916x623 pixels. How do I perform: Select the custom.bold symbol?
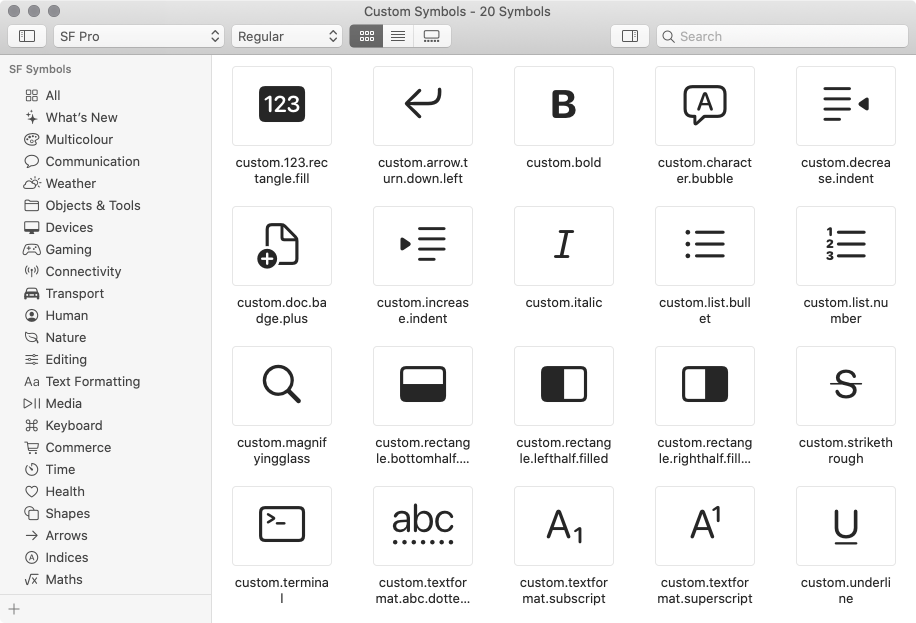coord(563,105)
